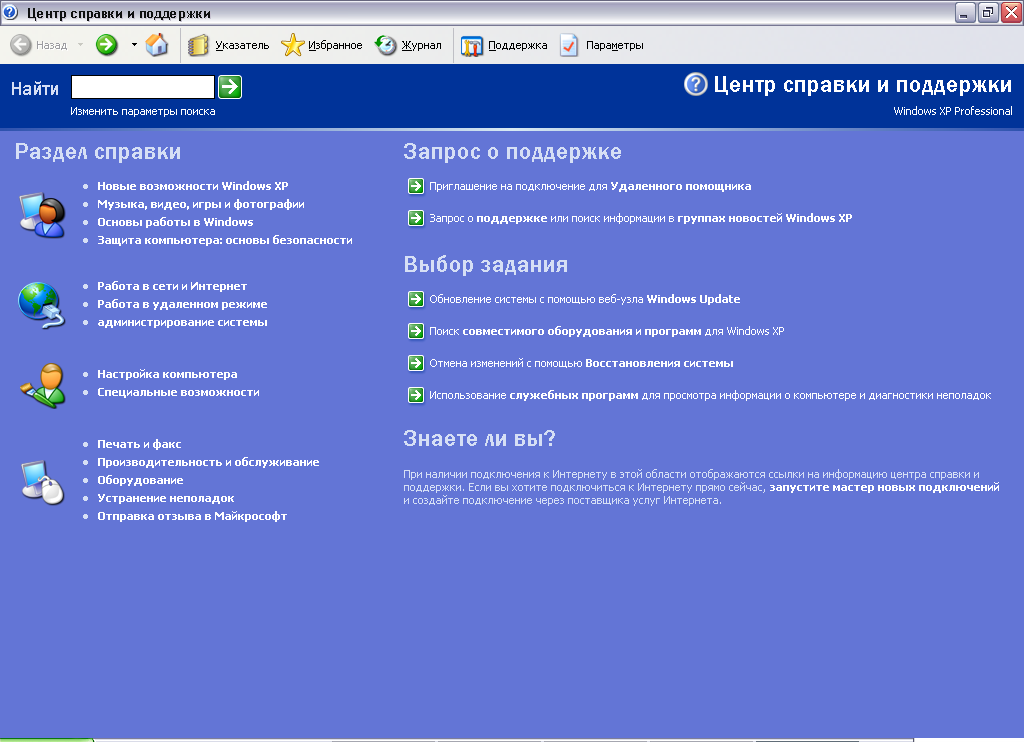1024x742 pixels.
Task: Open 'Работа в удаленном режиме'
Action: tap(182, 304)
